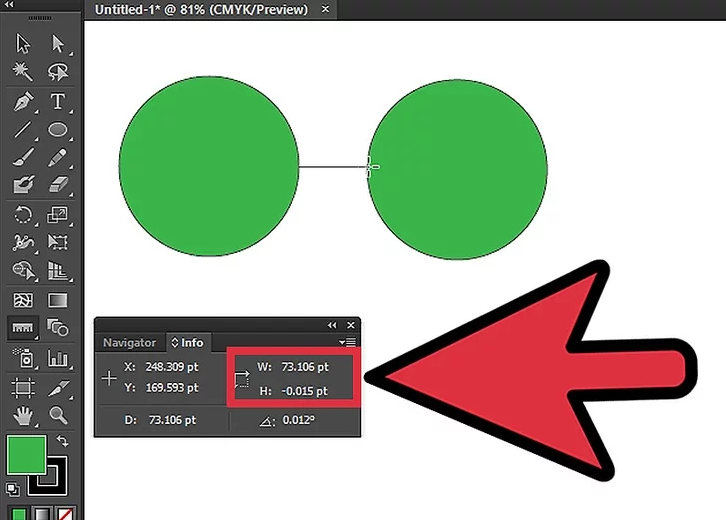Click the Untitled-1 document tab
This screenshot has width=726, height=520.
point(201,9)
